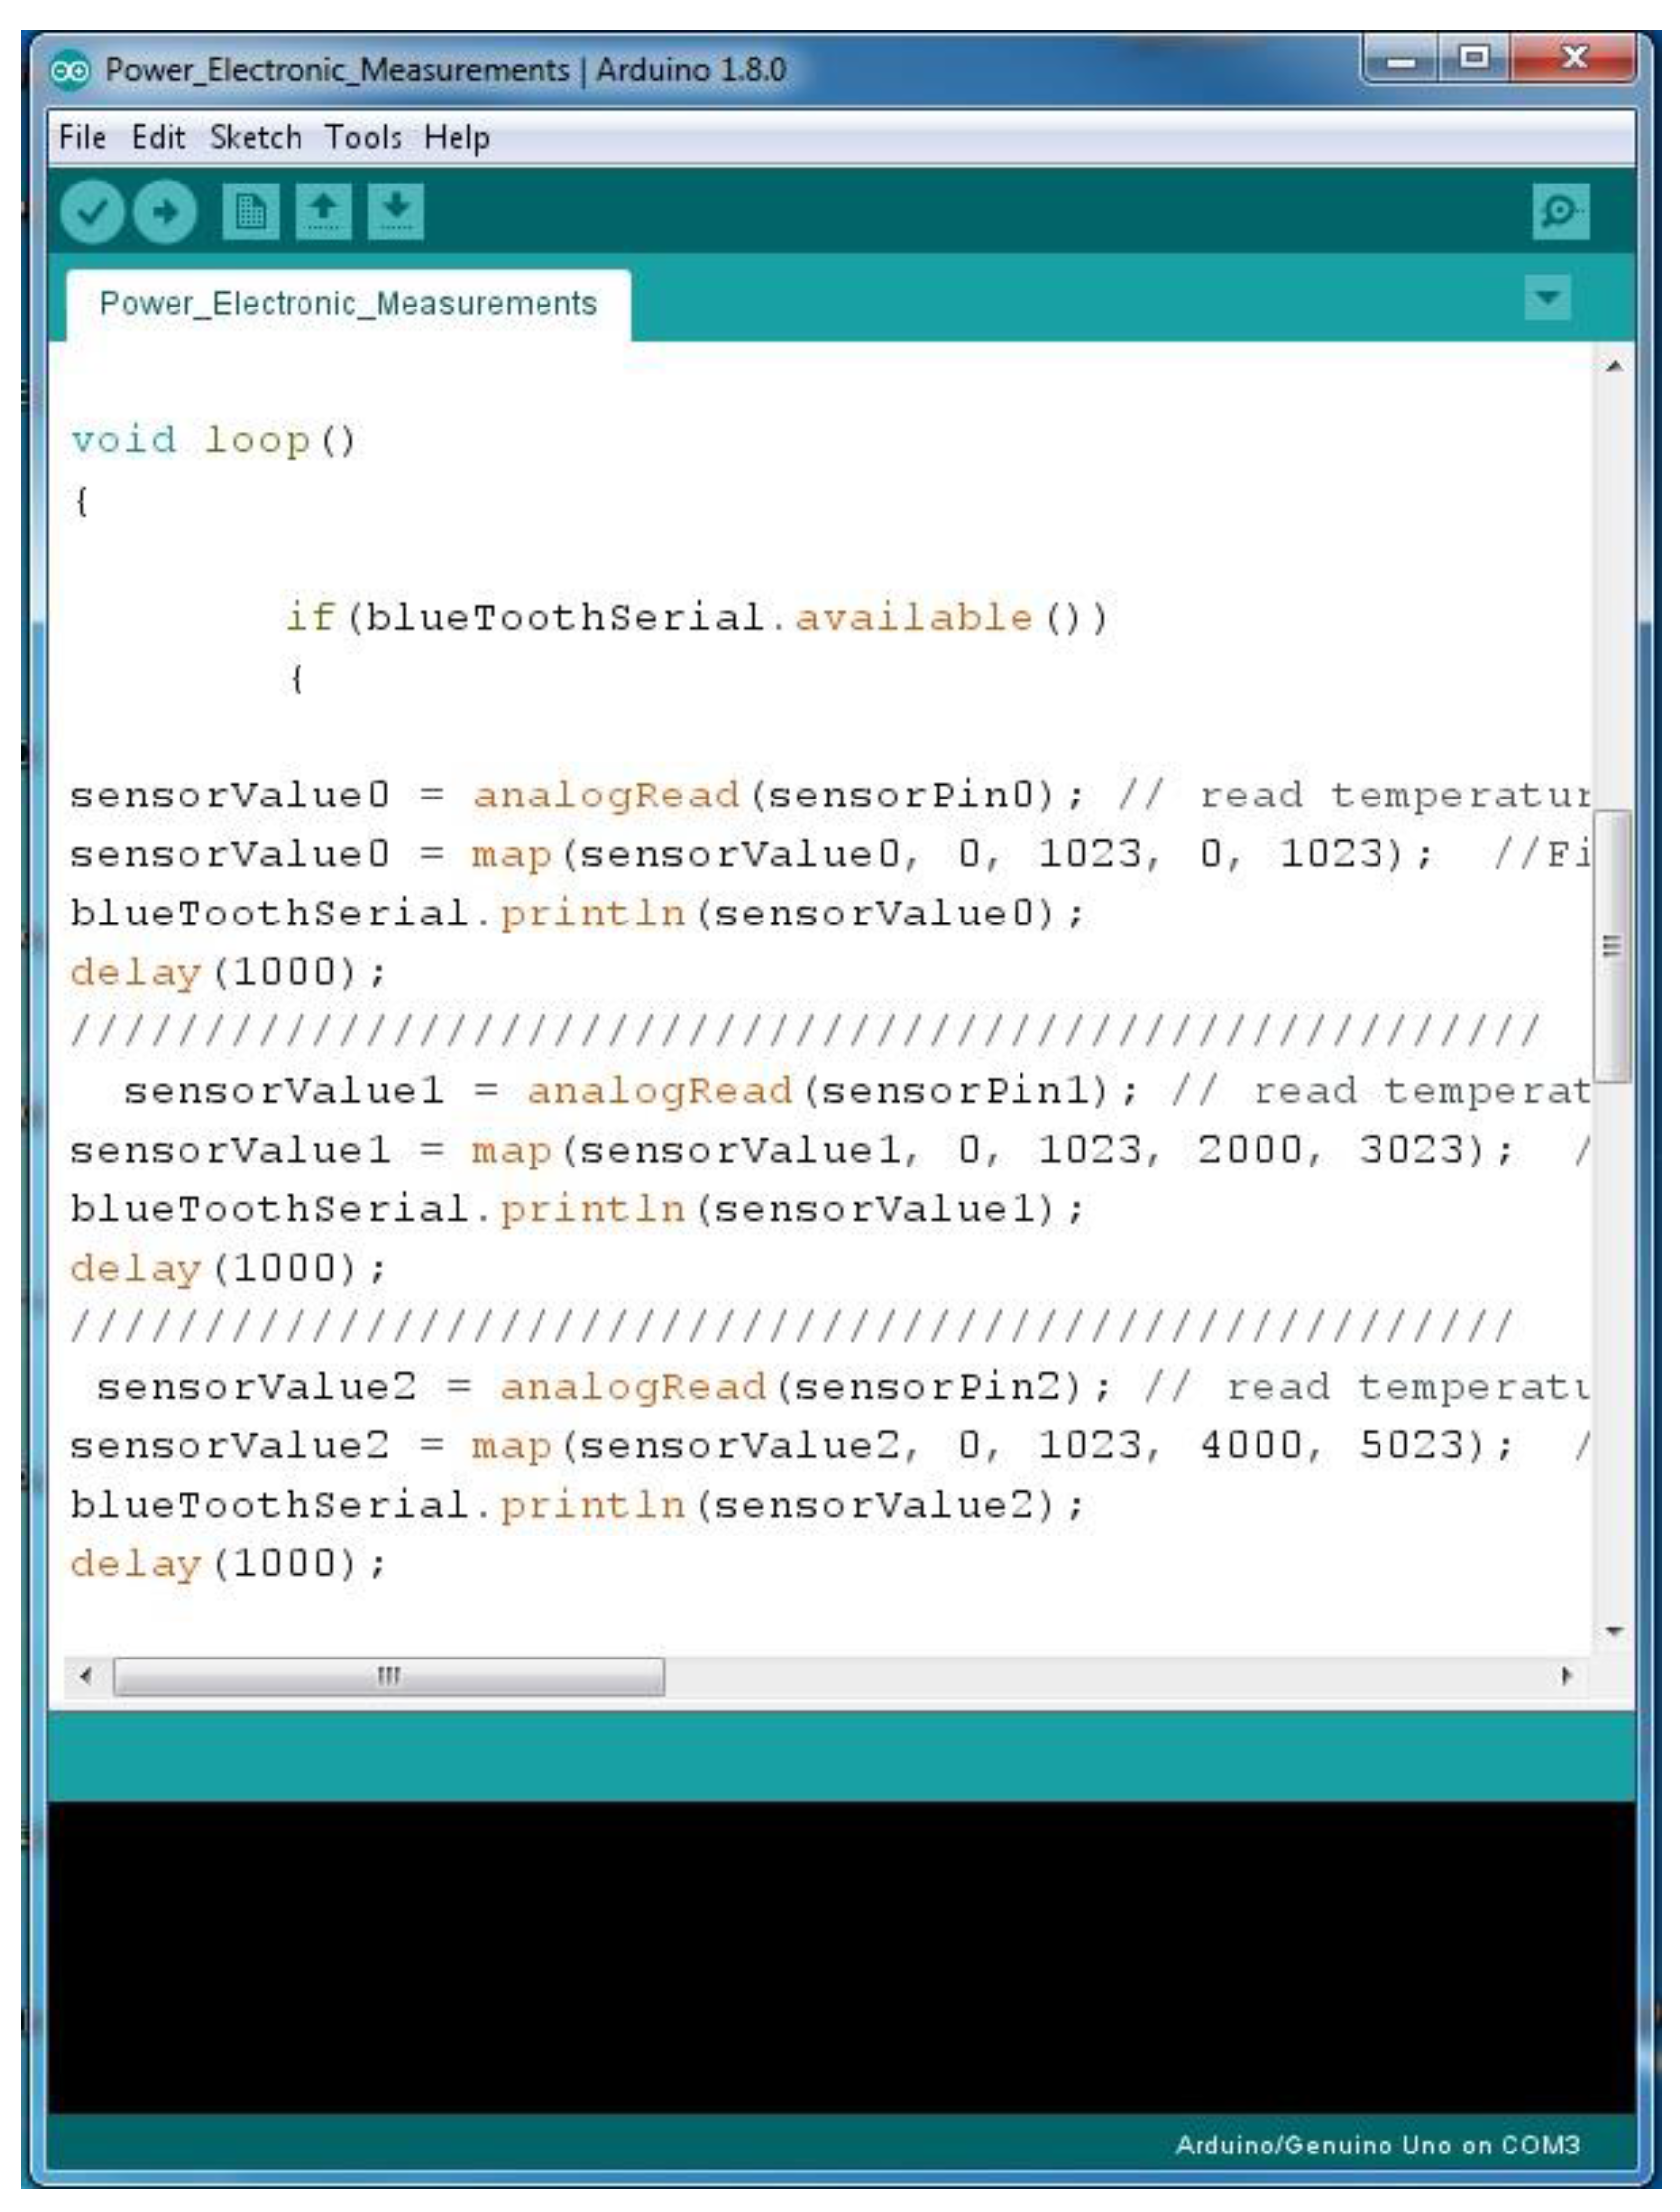This screenshot has height=2212, width=1680.
Task: Click the vertical scrollbar up arrow
Action: [x=1613, y=367]
